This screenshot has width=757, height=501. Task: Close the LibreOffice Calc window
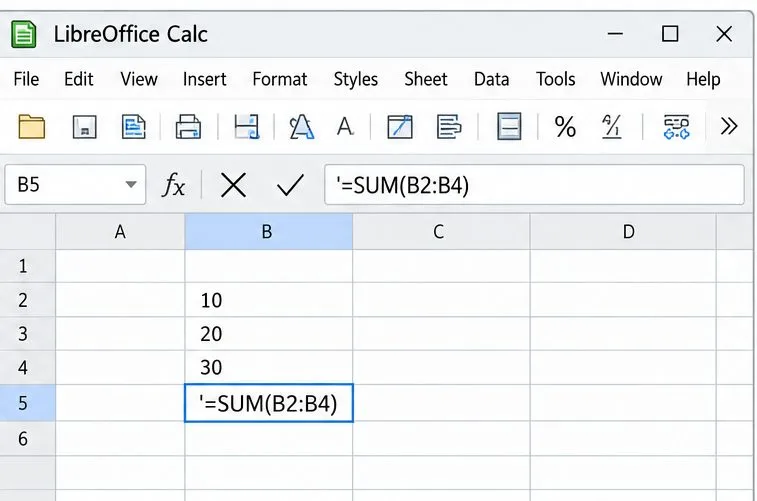pyautogui.click(x=724, y=34)
